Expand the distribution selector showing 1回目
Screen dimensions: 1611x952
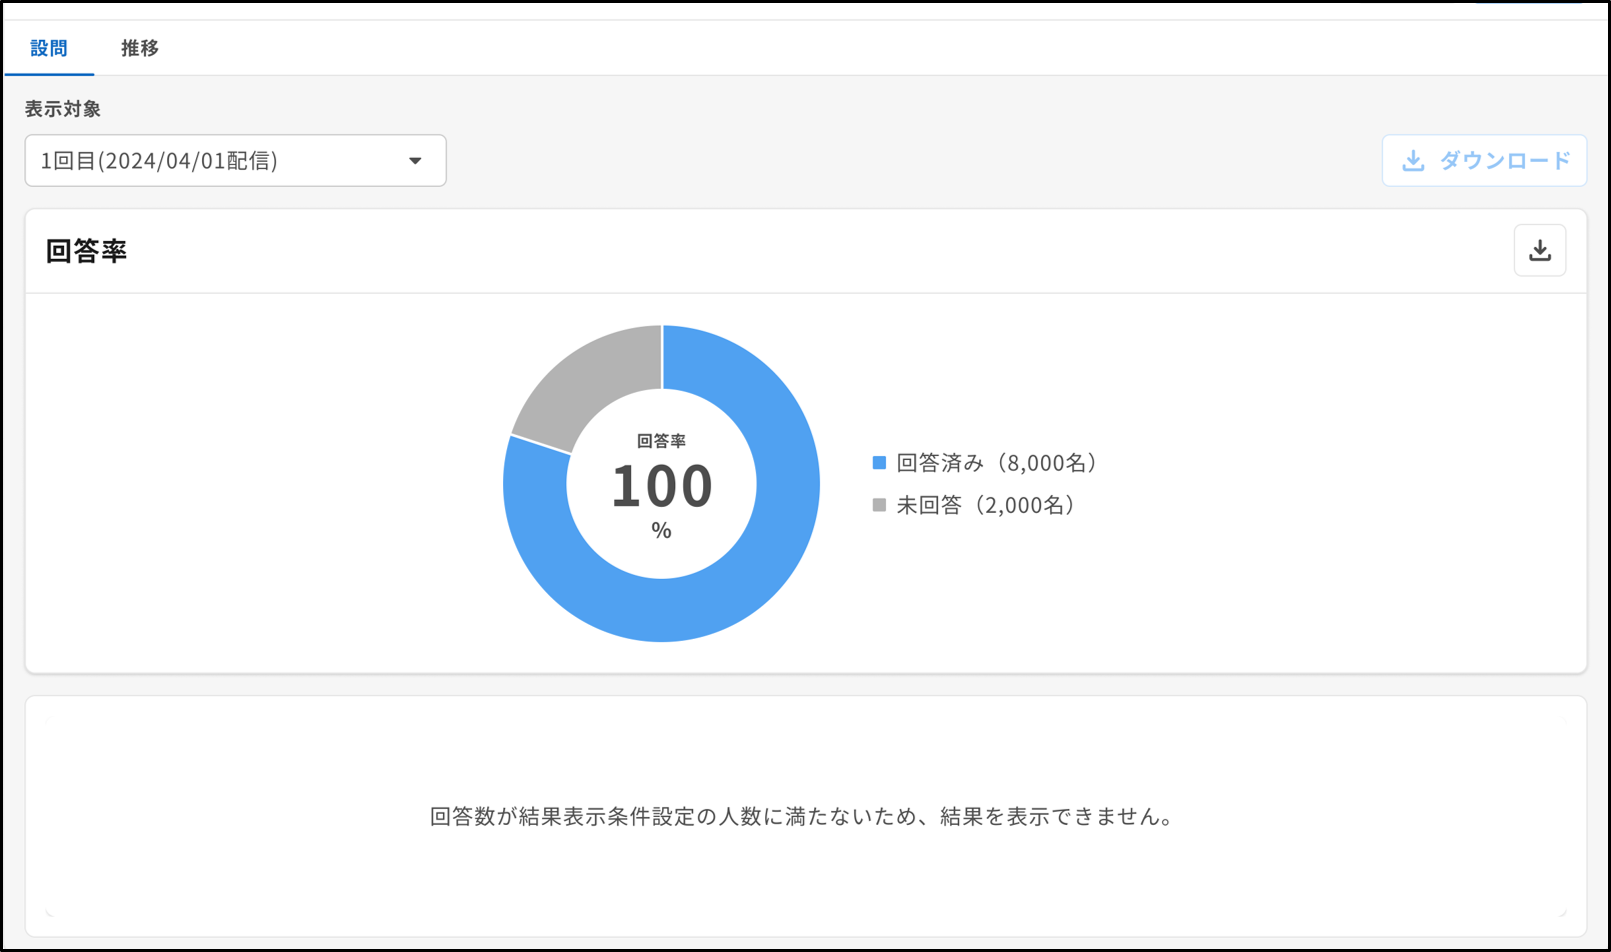pos(234,160)
